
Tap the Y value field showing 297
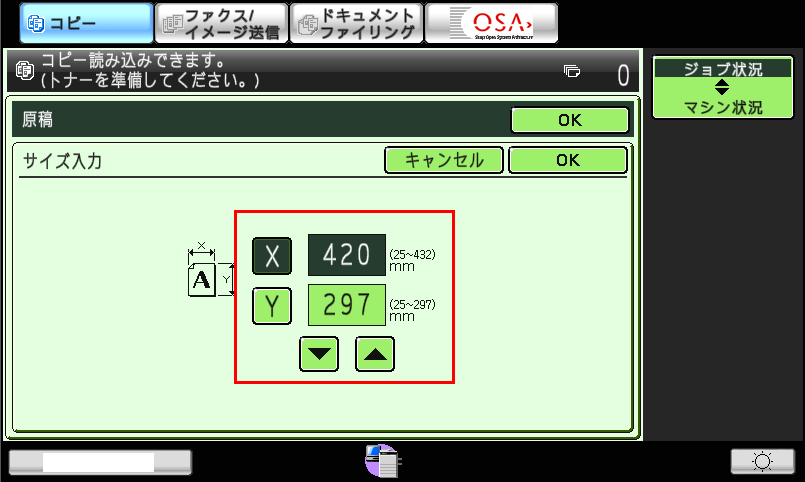tap(346, 304)
